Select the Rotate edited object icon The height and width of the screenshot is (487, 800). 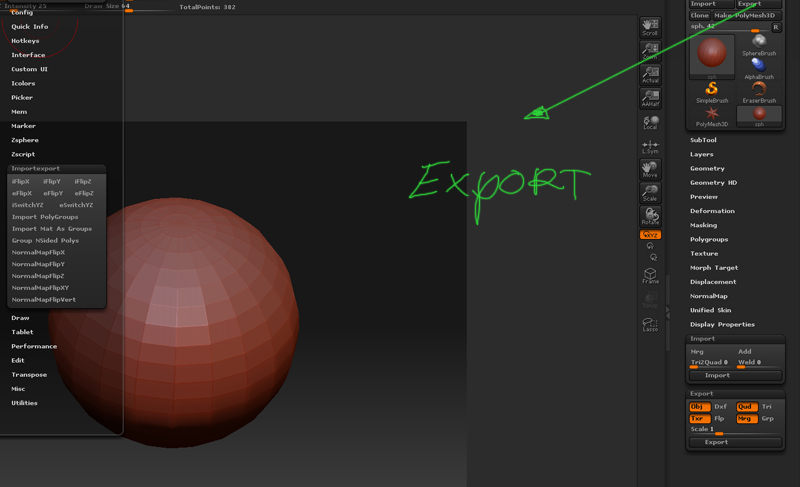click(650, 216)
